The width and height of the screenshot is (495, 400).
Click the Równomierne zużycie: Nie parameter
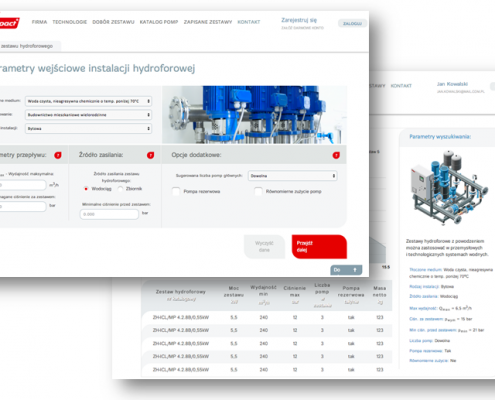pos(433,361)
